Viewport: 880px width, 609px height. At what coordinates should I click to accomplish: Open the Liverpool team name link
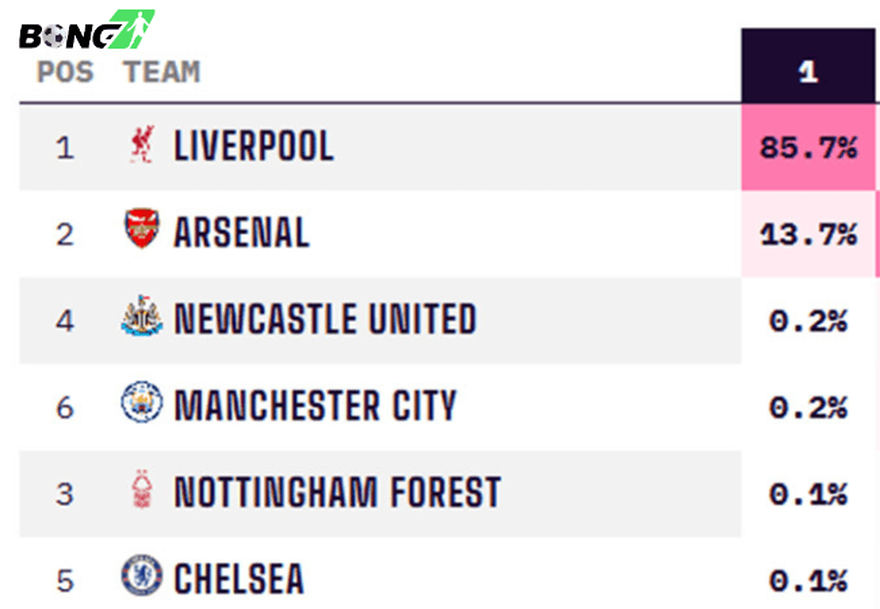coord(254,146)
